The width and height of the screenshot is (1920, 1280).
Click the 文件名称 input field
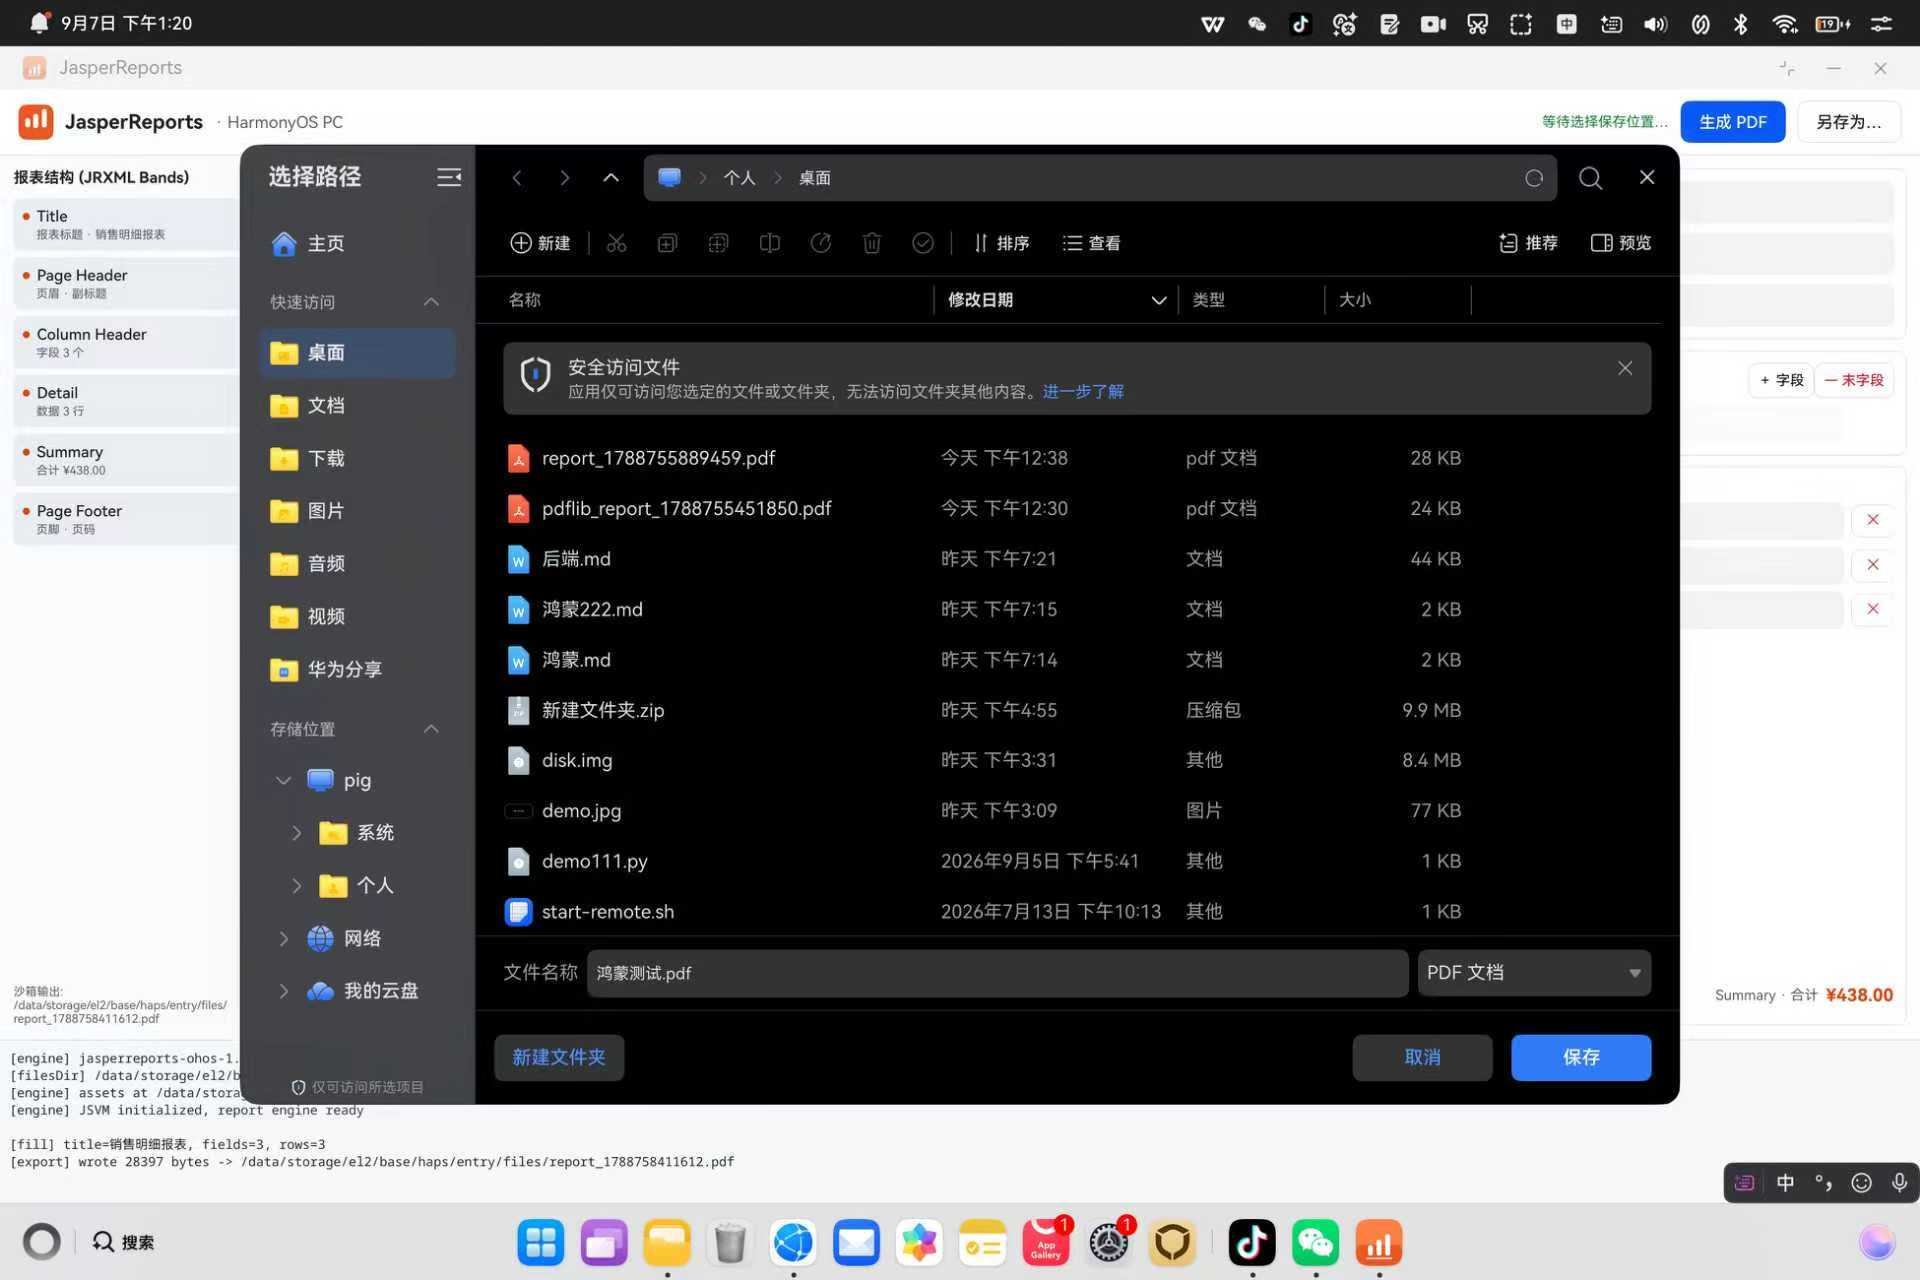tap(997, 973)
